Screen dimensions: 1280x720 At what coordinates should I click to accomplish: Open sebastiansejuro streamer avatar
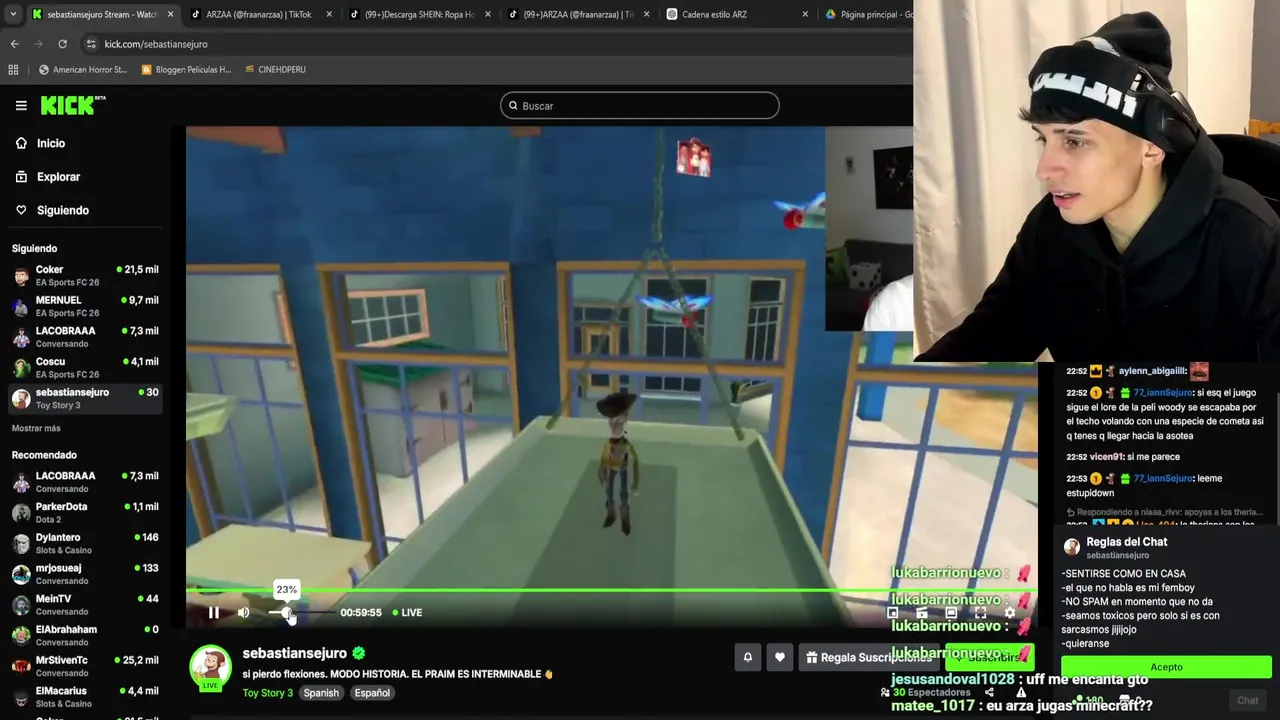point(211,667)
